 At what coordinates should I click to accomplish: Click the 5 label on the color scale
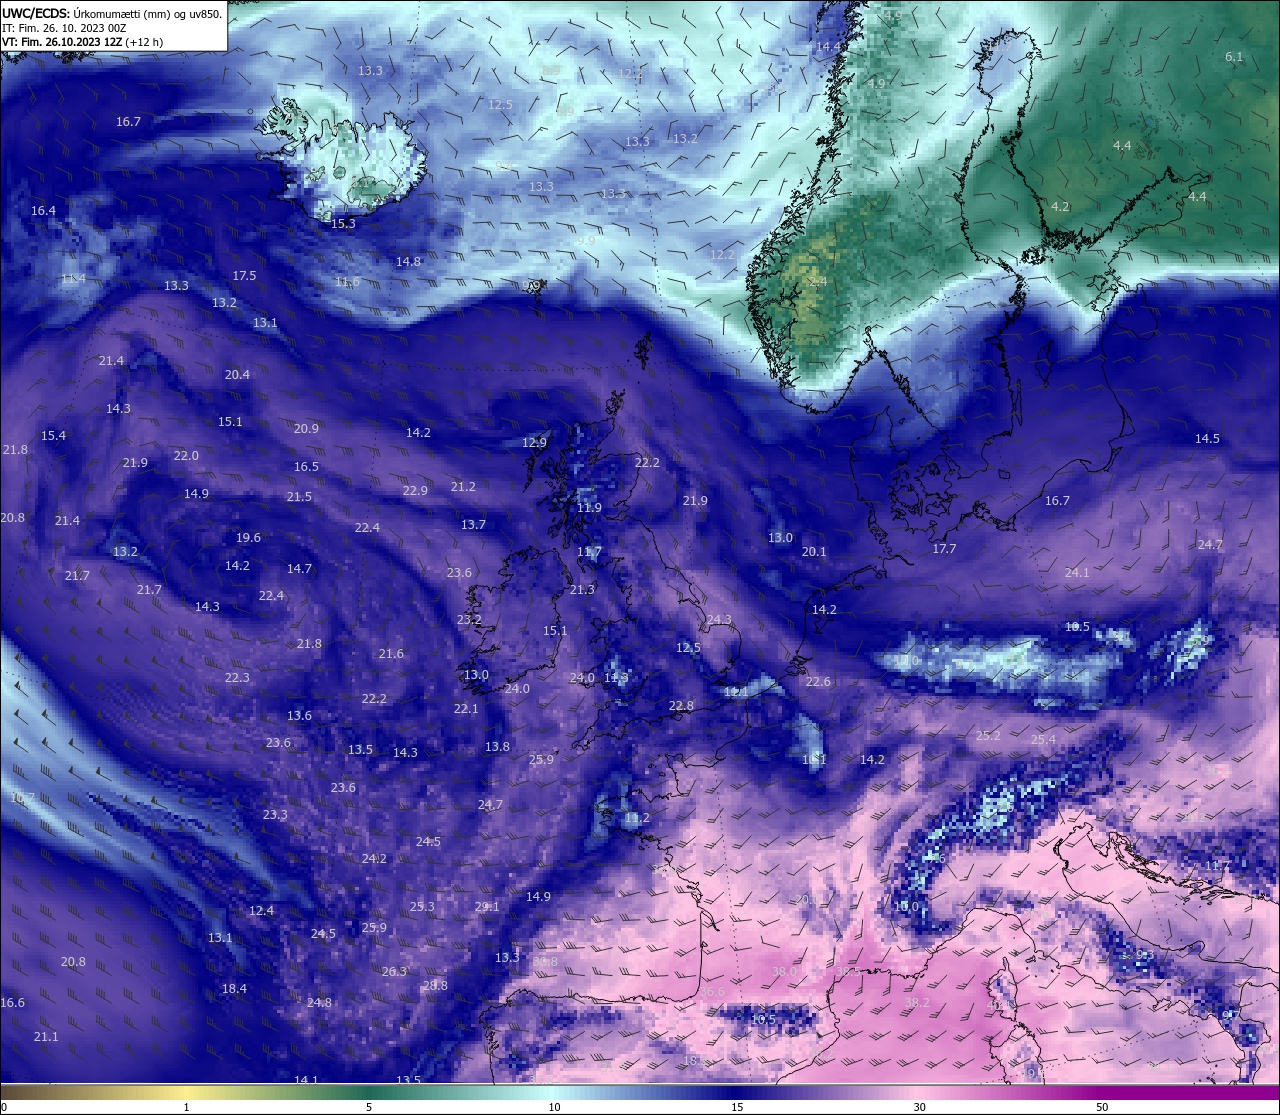[x=369, y=1107]
